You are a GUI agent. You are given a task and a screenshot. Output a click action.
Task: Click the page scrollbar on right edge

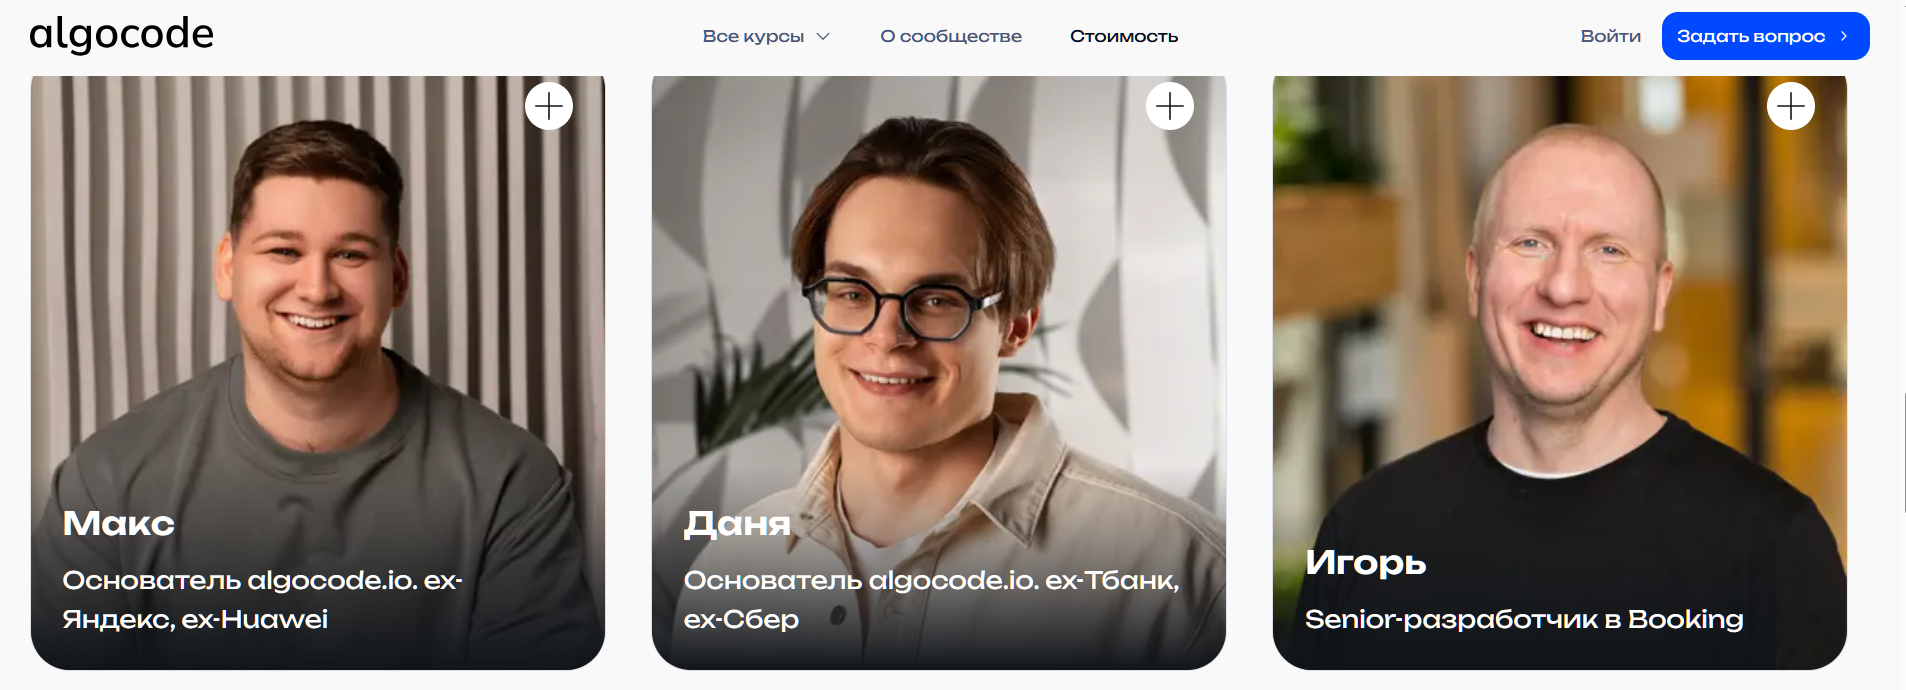tap(1904, 453)
